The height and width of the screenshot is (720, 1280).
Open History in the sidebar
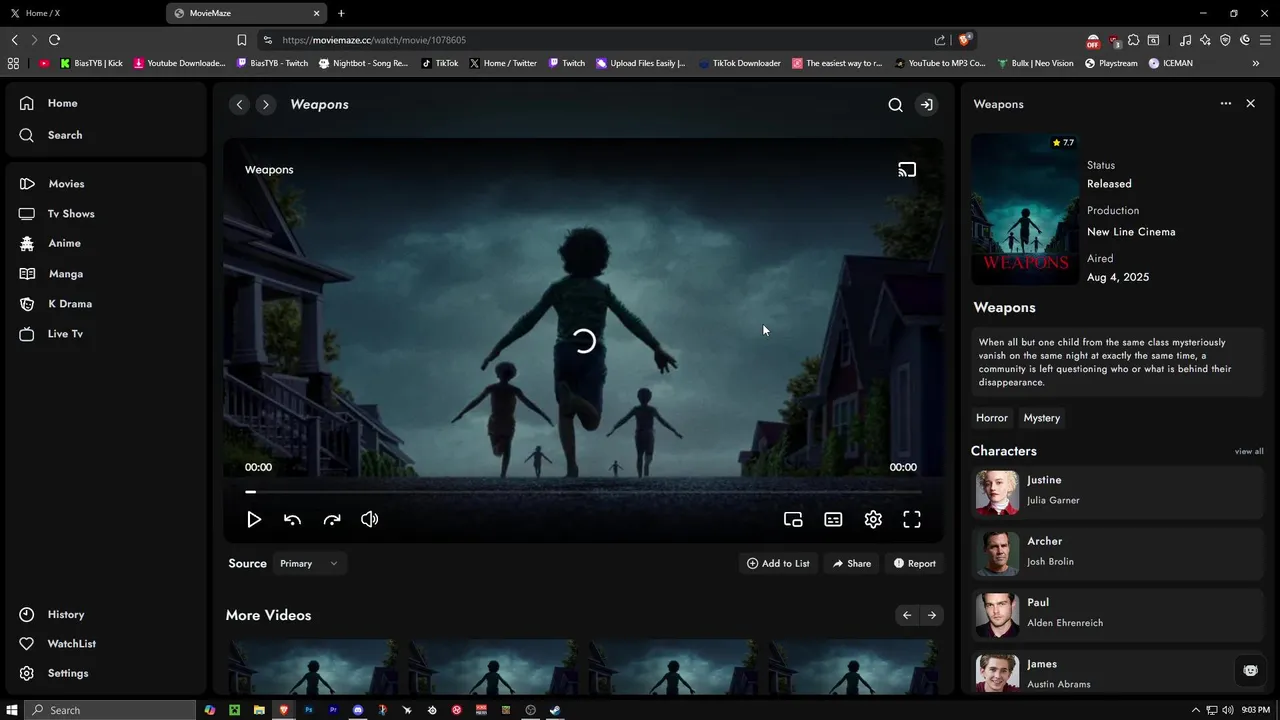tap(65, 615)
